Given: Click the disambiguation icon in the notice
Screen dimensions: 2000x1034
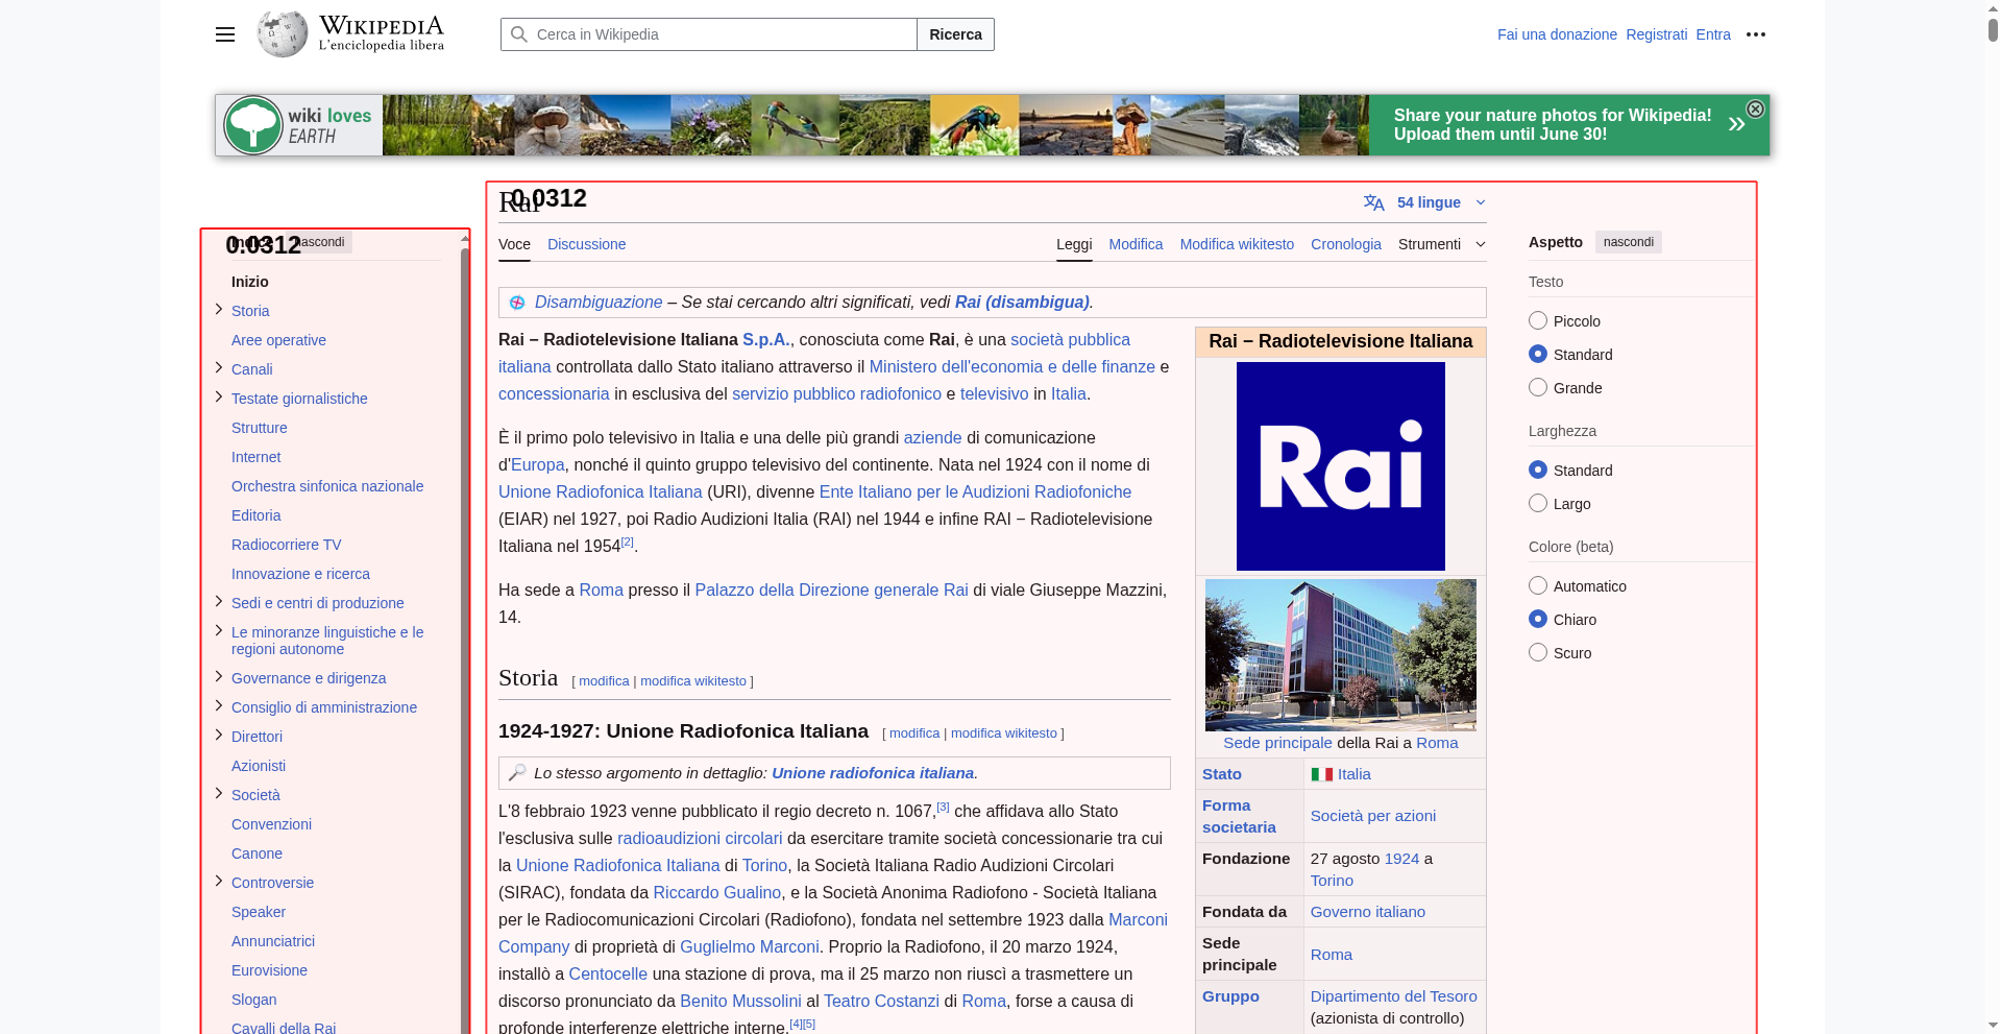Looking at the screenshot, I should [x=517, y=302].
